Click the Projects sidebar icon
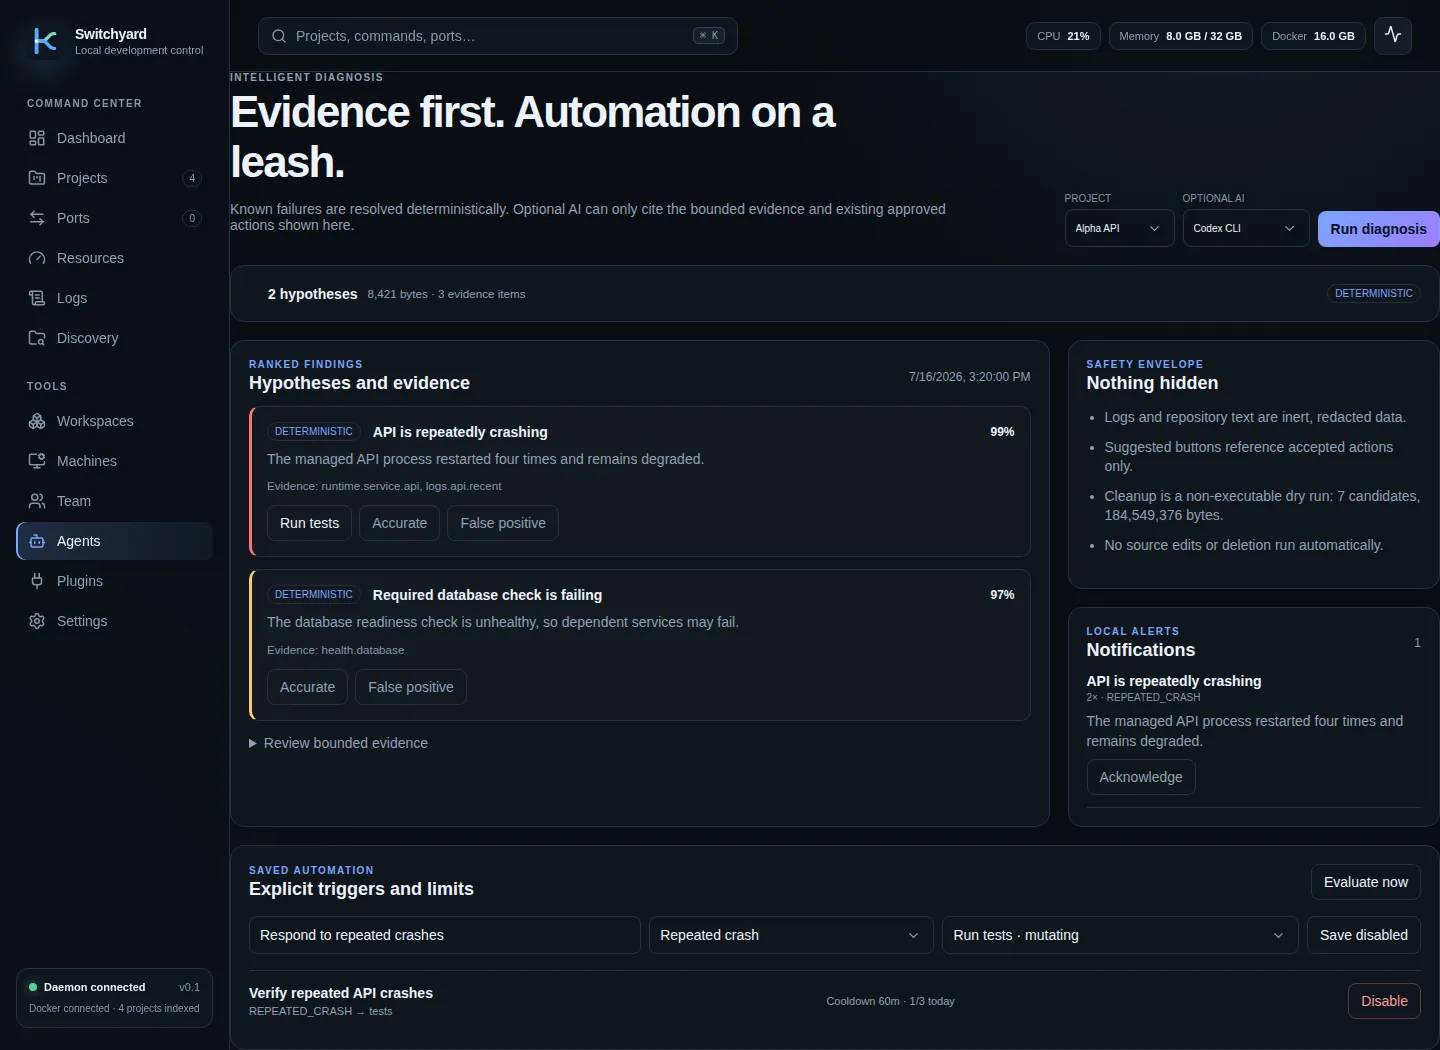Viewport: 1440px width, 1050px height. [x=37, y=178]
